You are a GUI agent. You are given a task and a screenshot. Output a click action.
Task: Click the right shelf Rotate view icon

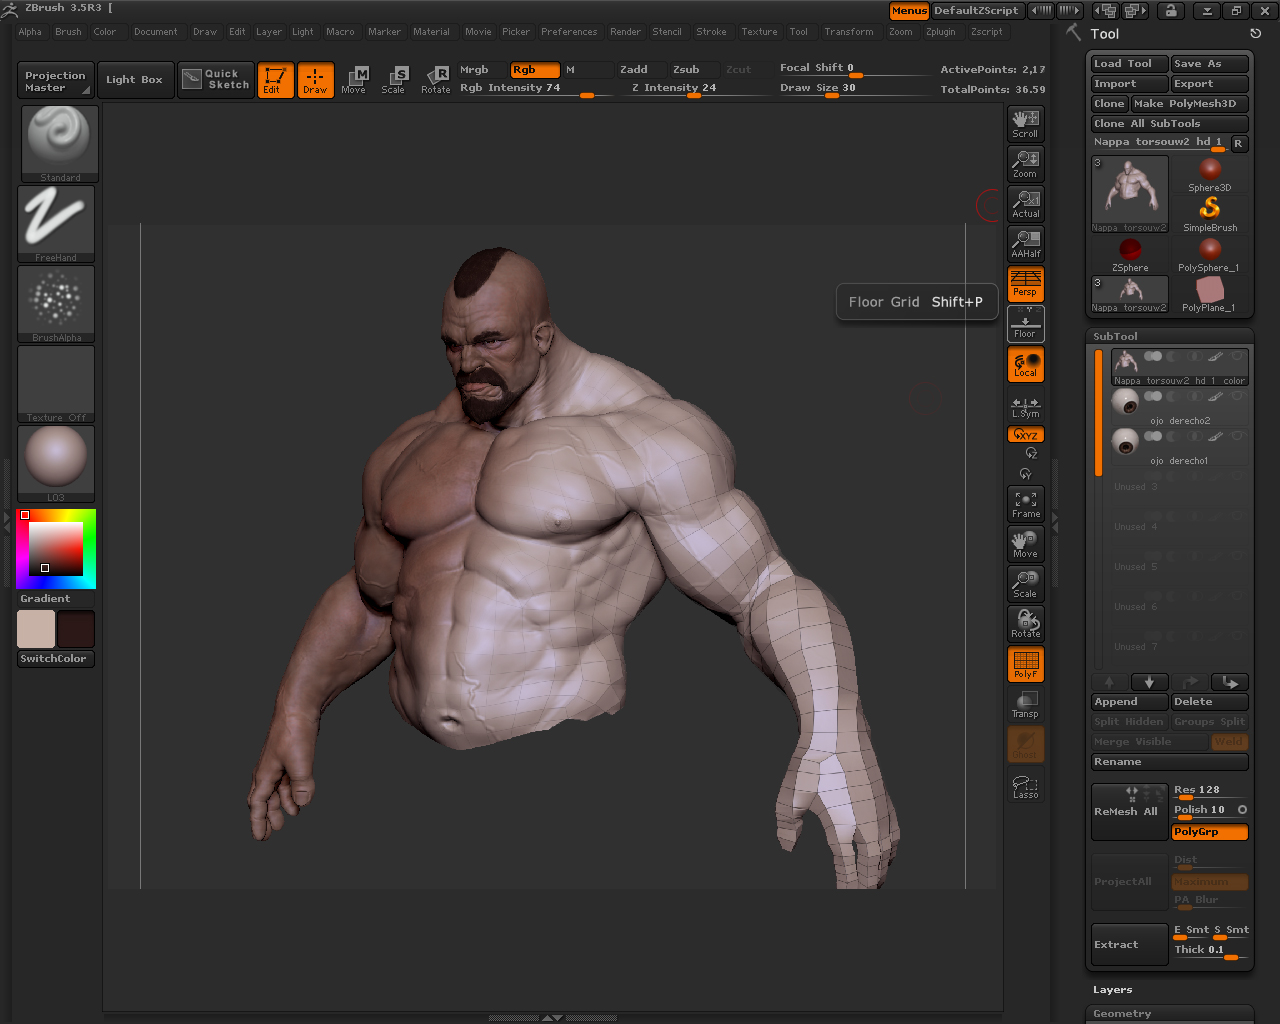pyautogui.click(x=1026, y=624)
